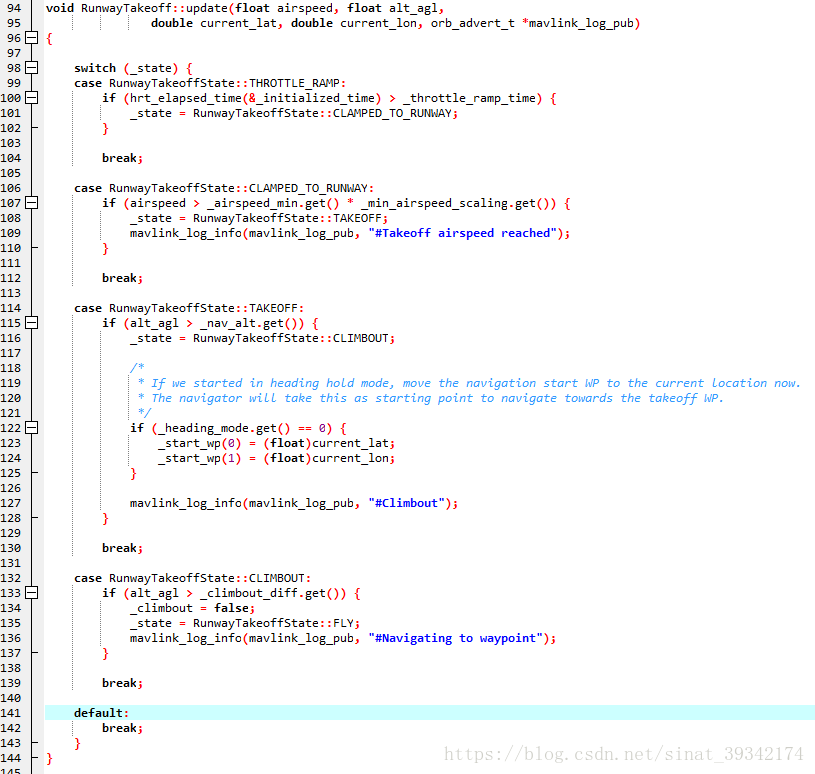This screenshot has height=774, width=815.
Task: Click "FLY" state assignment on line 135
Action: coord(343,623)
